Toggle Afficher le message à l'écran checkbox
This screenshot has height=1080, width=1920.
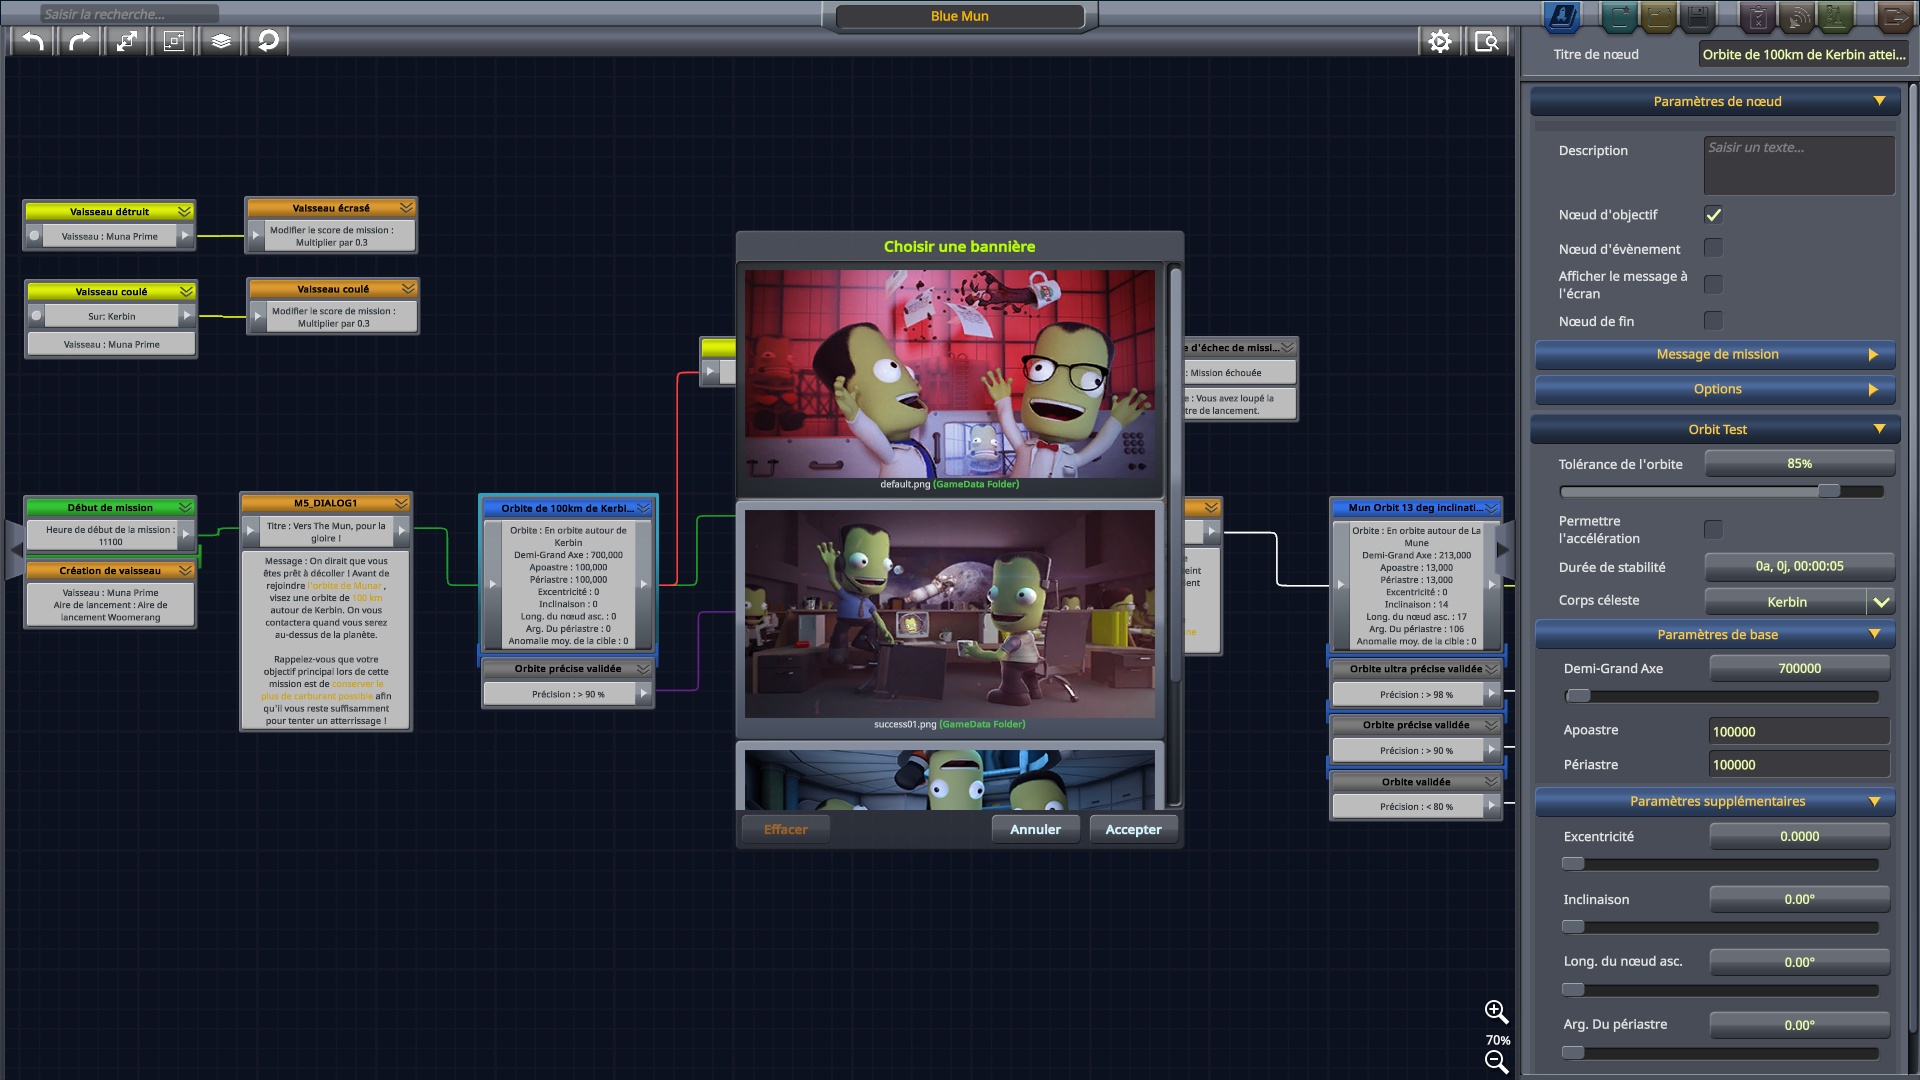[x=1713, y=284]
